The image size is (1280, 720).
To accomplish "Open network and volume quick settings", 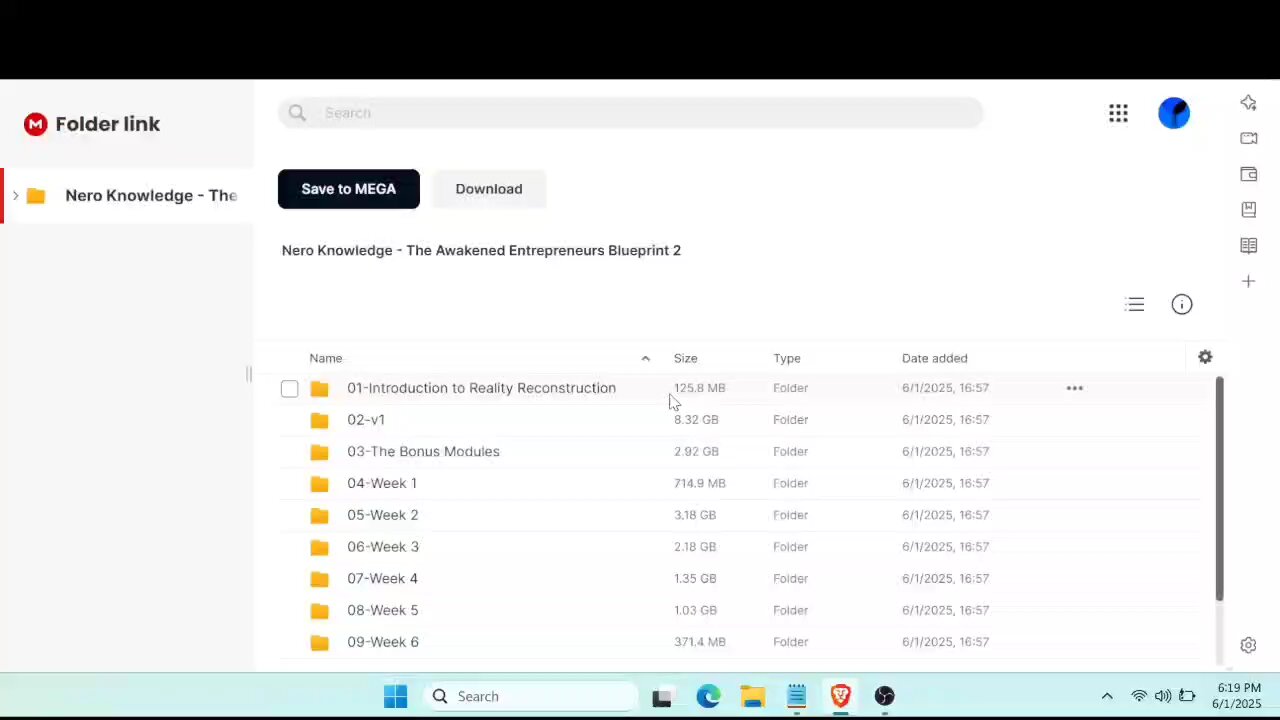I will click(1163, 696).
